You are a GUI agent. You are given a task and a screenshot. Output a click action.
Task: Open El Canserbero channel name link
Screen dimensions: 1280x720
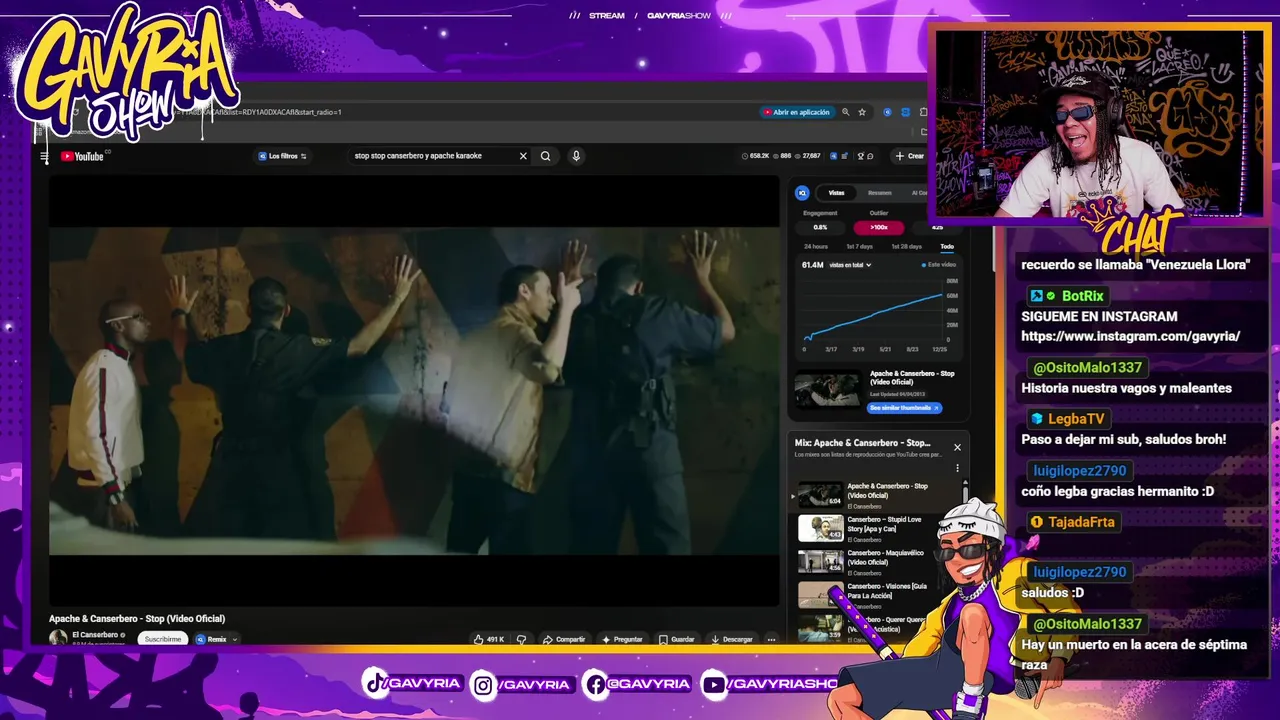click(x=96, y=635)
